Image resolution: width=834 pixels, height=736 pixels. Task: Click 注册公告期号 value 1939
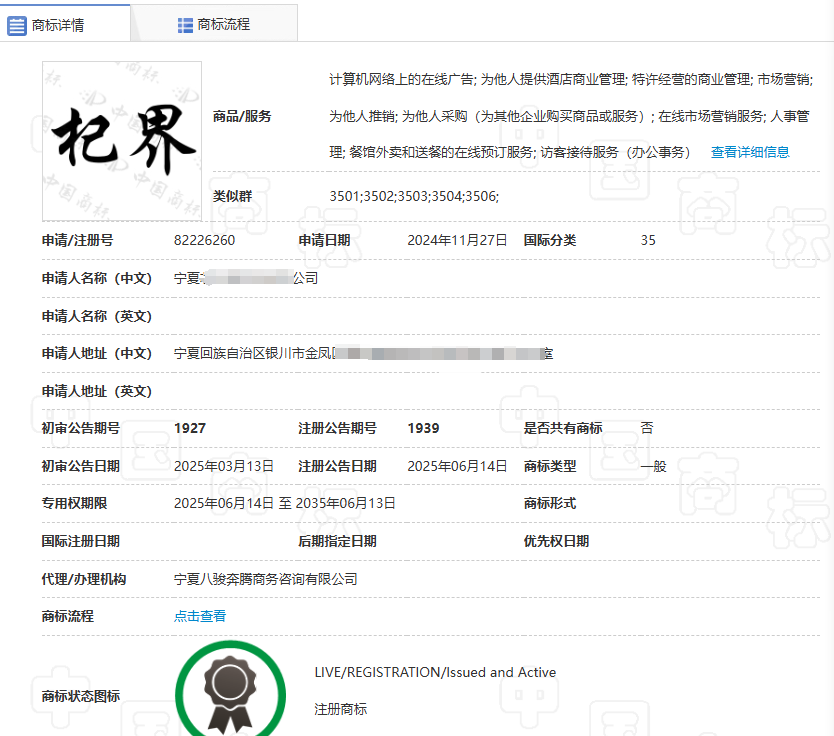pyautogui.click(x=423, y=428)
